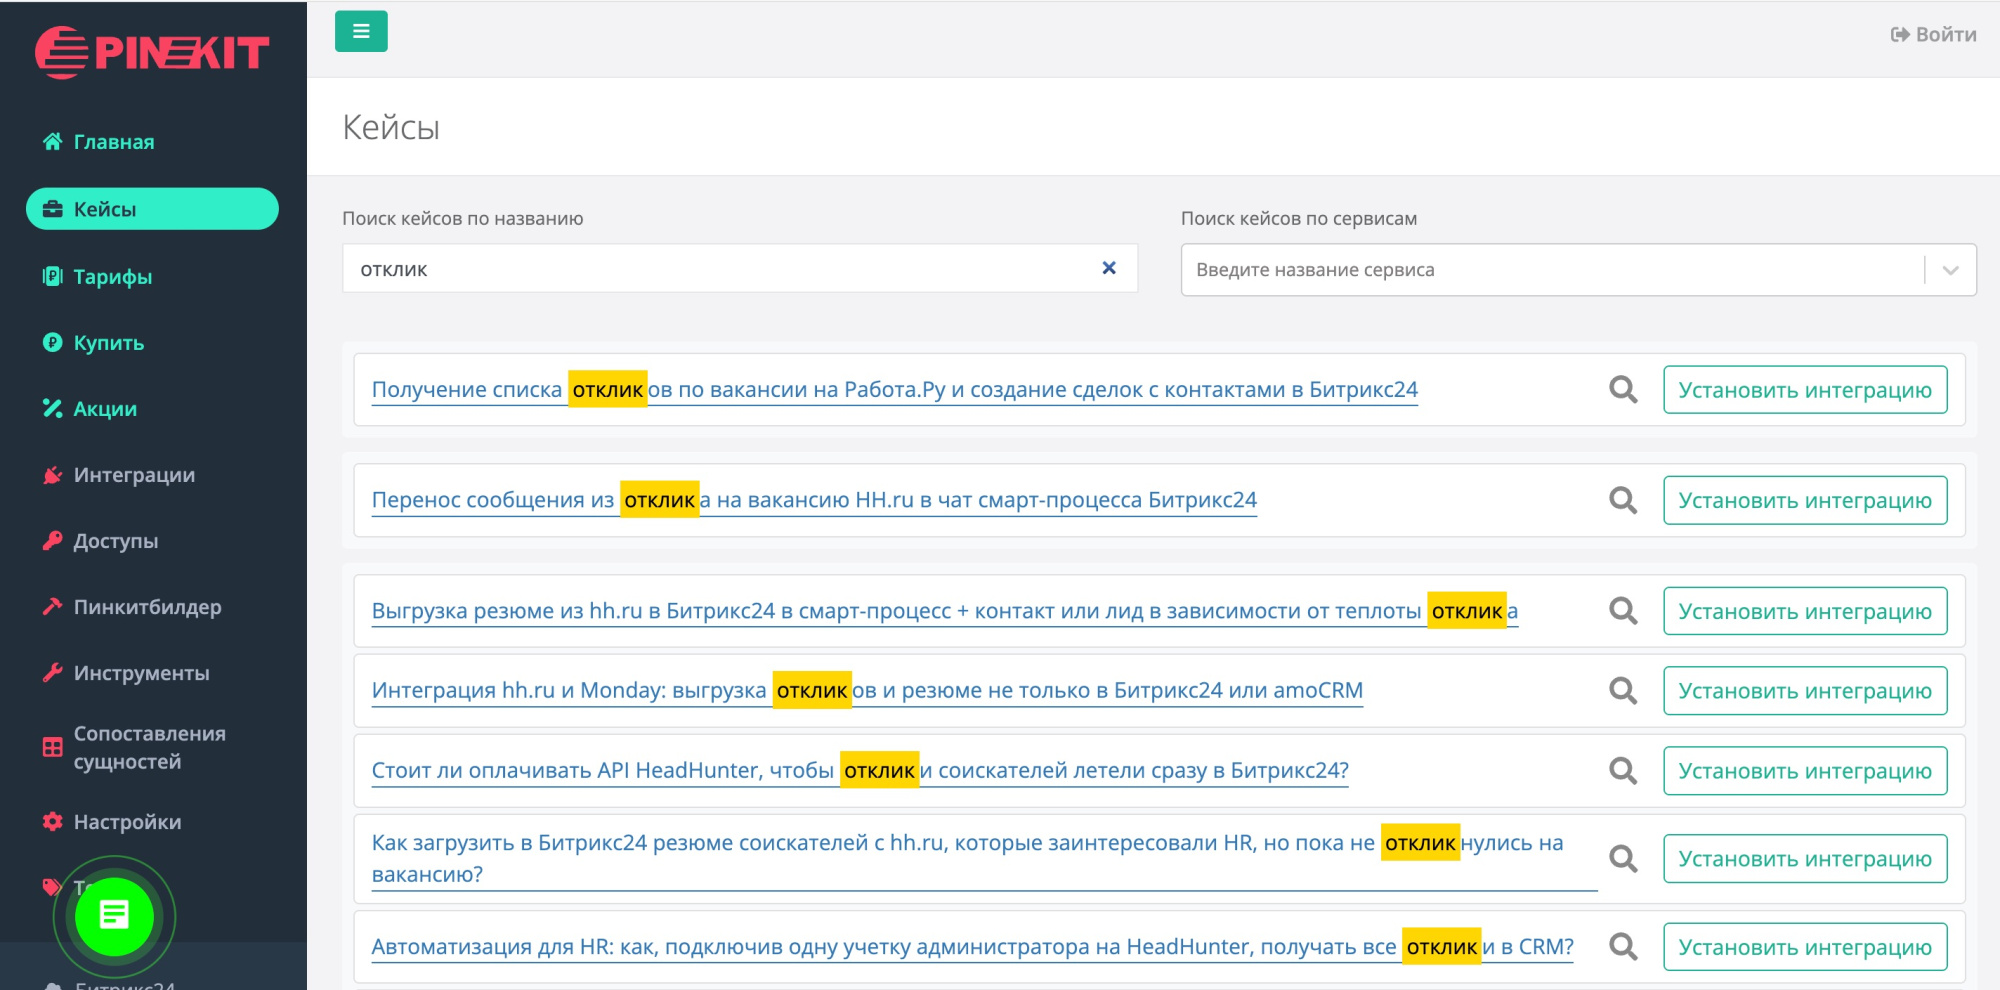Toggle the sidebar with the hamburger button

(361, 32)
